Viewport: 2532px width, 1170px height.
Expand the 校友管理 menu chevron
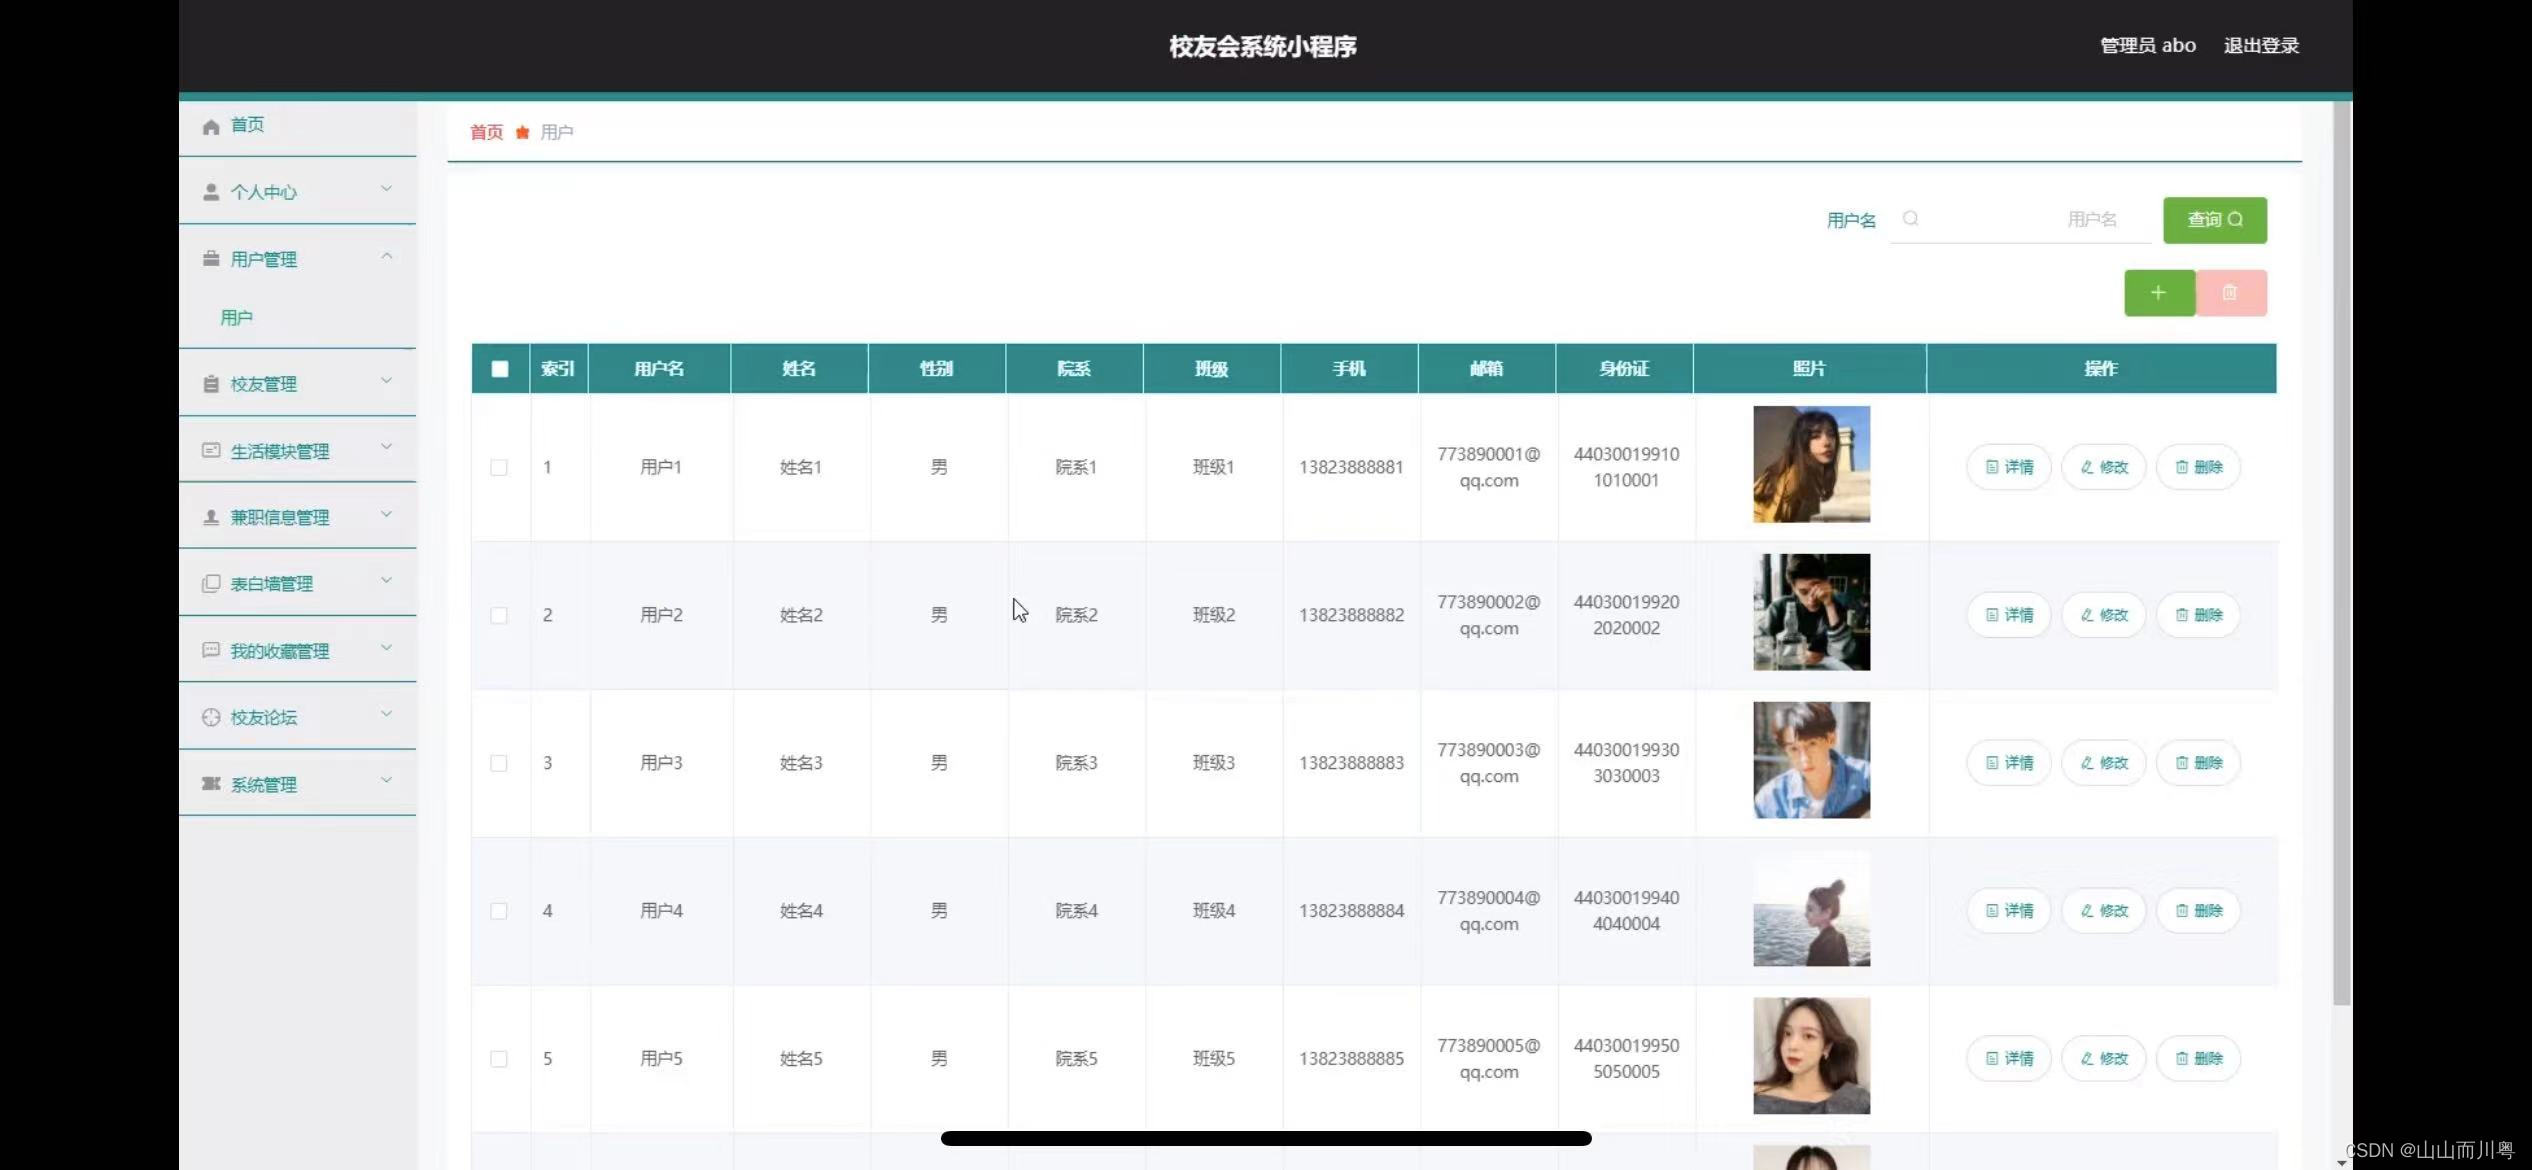(386, 381)
